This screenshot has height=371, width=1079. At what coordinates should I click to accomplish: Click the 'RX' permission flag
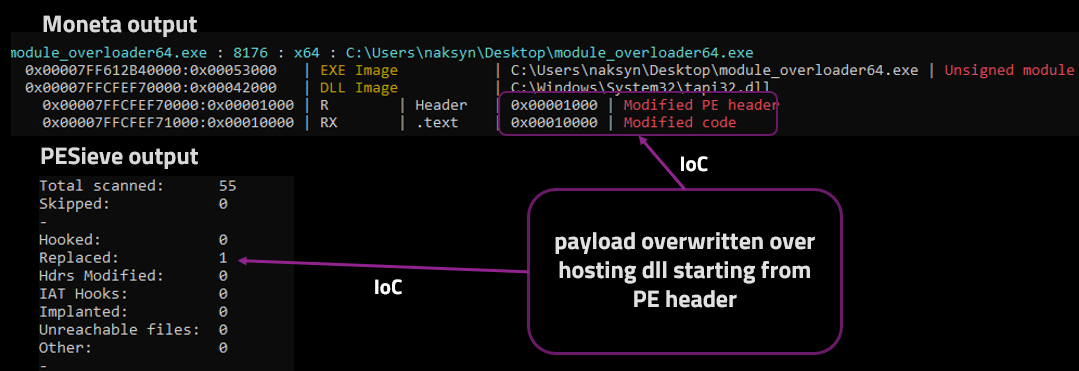pos(329,123)
